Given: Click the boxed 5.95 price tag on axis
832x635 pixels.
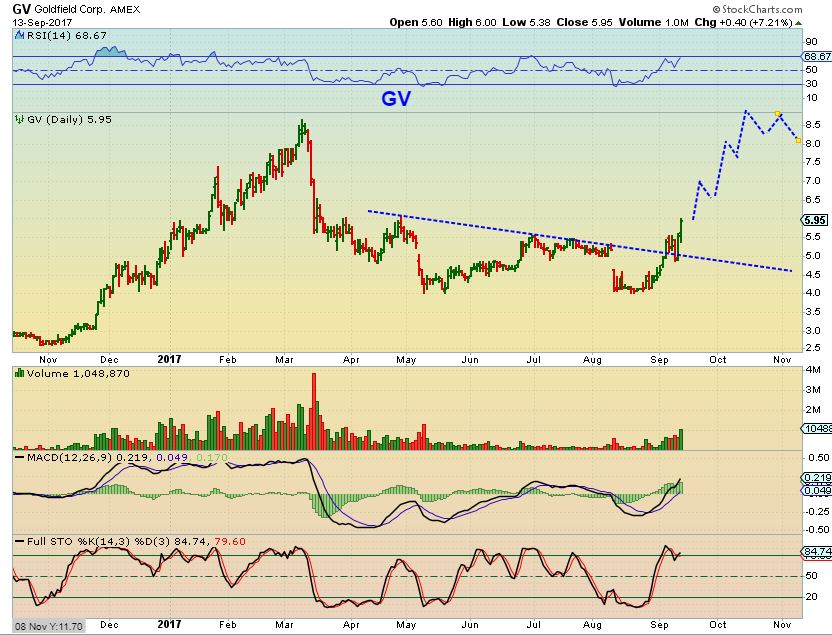Looking at the screenshot, I should click(814, 220).
